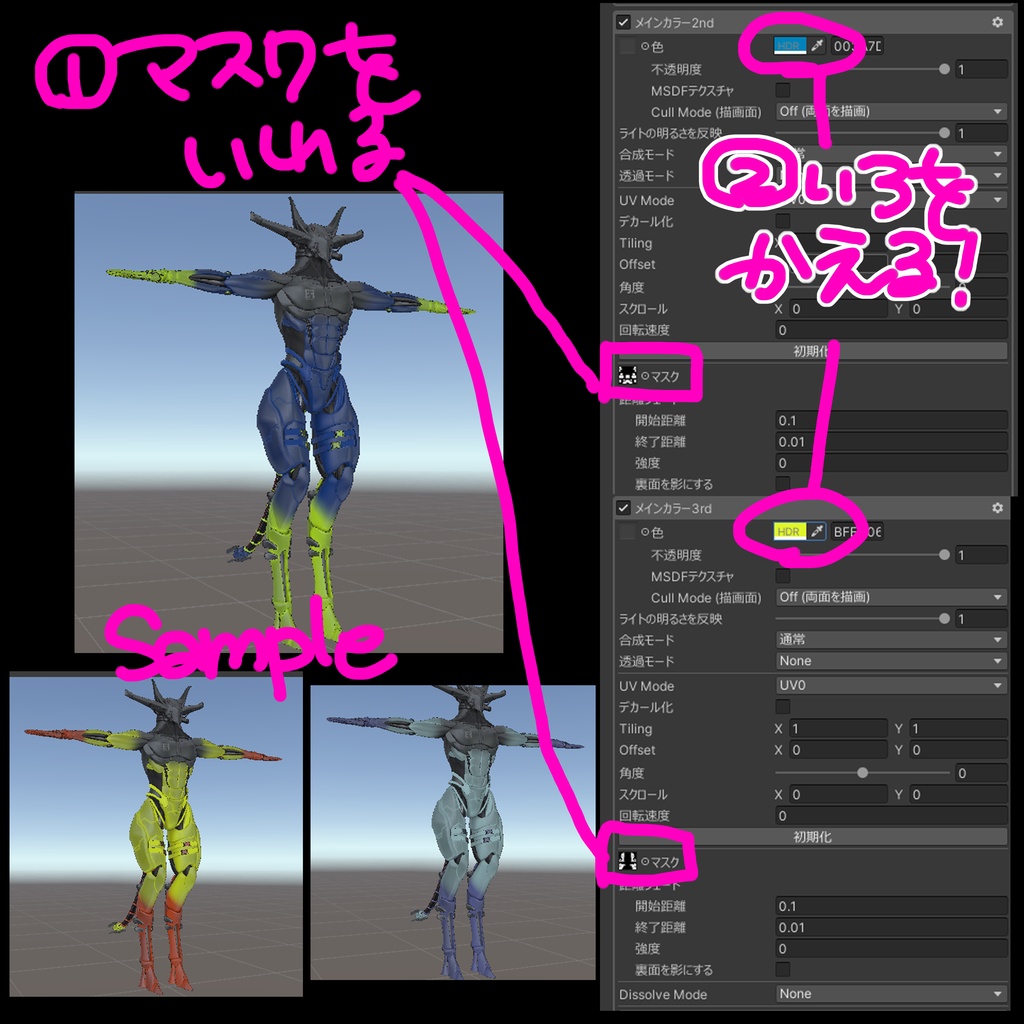The image size is (1024, 1024).
Task: Open blue HDR color swatch in メインカラー2nd
Action: click(790, 46)
